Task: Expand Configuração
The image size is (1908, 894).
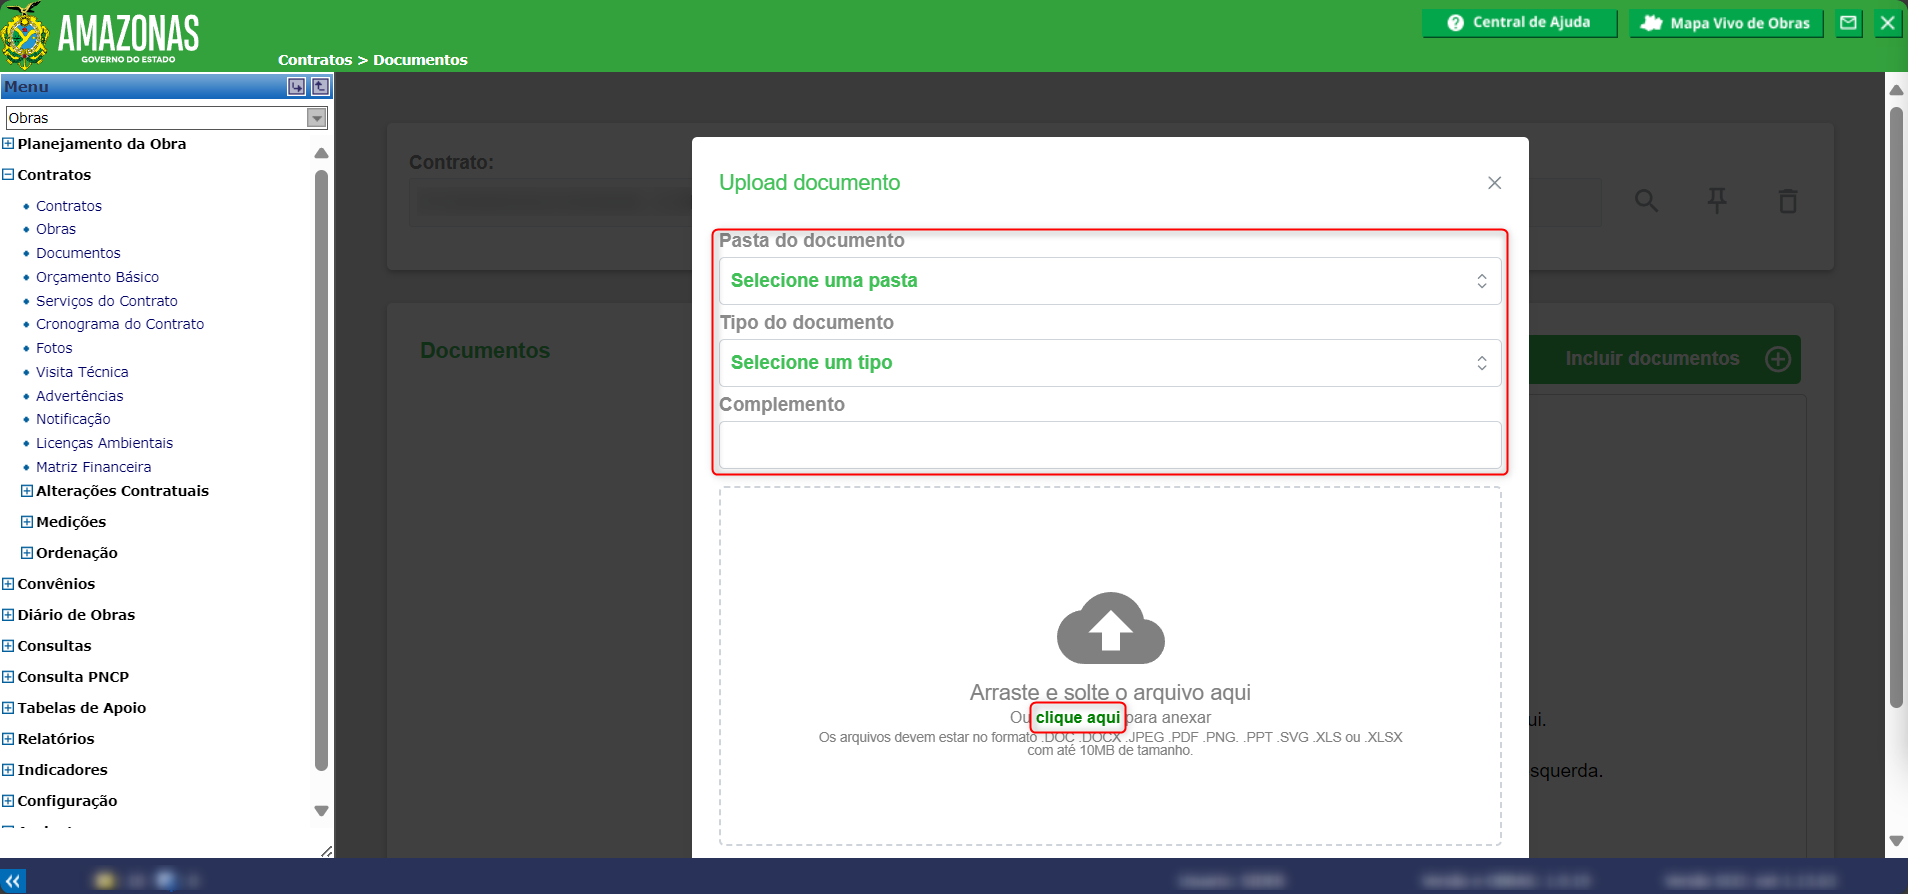Action: click(x=8, y=801)
